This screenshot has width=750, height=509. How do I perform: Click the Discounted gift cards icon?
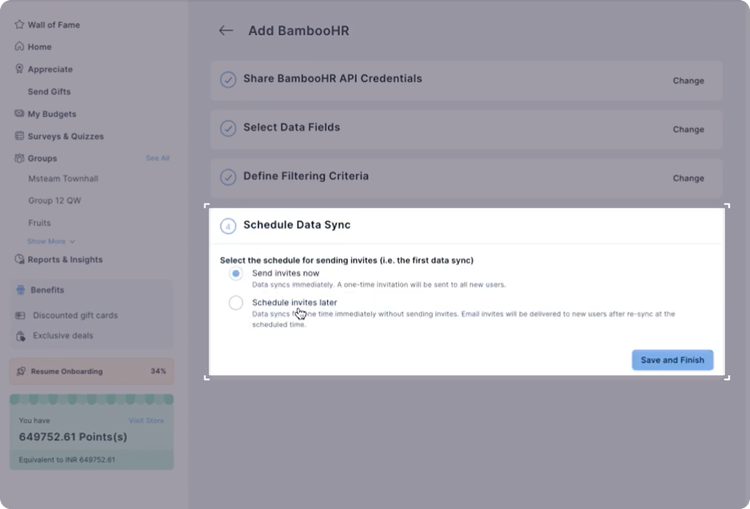(20, 315)
